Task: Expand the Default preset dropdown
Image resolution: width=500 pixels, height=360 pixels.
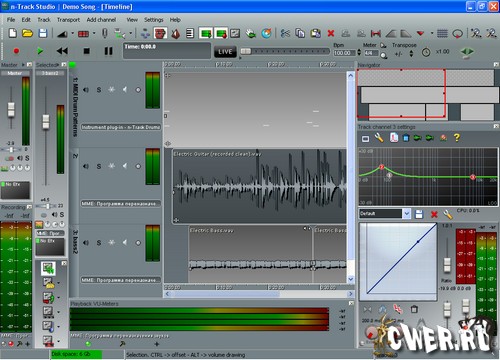Action: 406,214
